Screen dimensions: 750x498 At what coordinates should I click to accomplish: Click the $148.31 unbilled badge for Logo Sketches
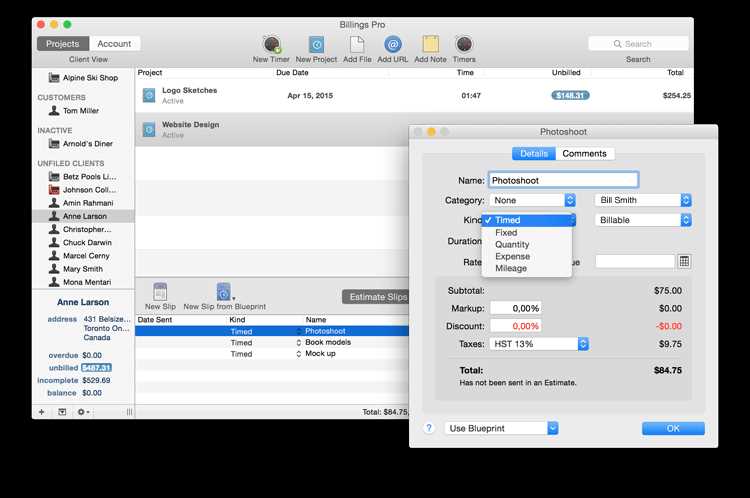click(x=570, y=95)
